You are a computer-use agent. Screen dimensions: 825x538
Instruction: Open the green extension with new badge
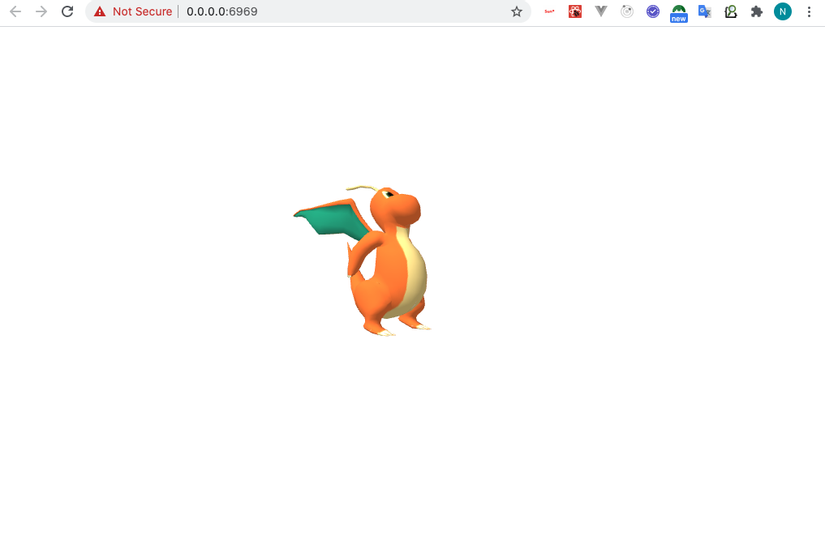pos(679,13)
